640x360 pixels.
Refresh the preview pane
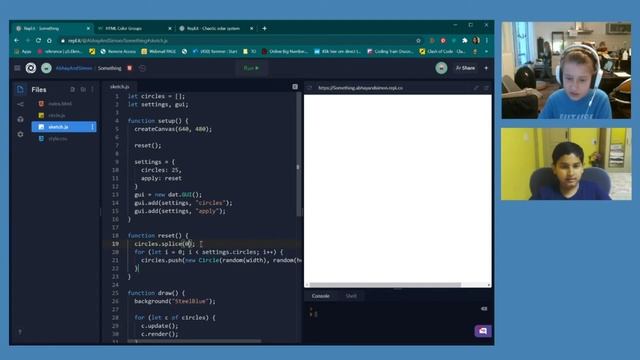click(309, 88)
